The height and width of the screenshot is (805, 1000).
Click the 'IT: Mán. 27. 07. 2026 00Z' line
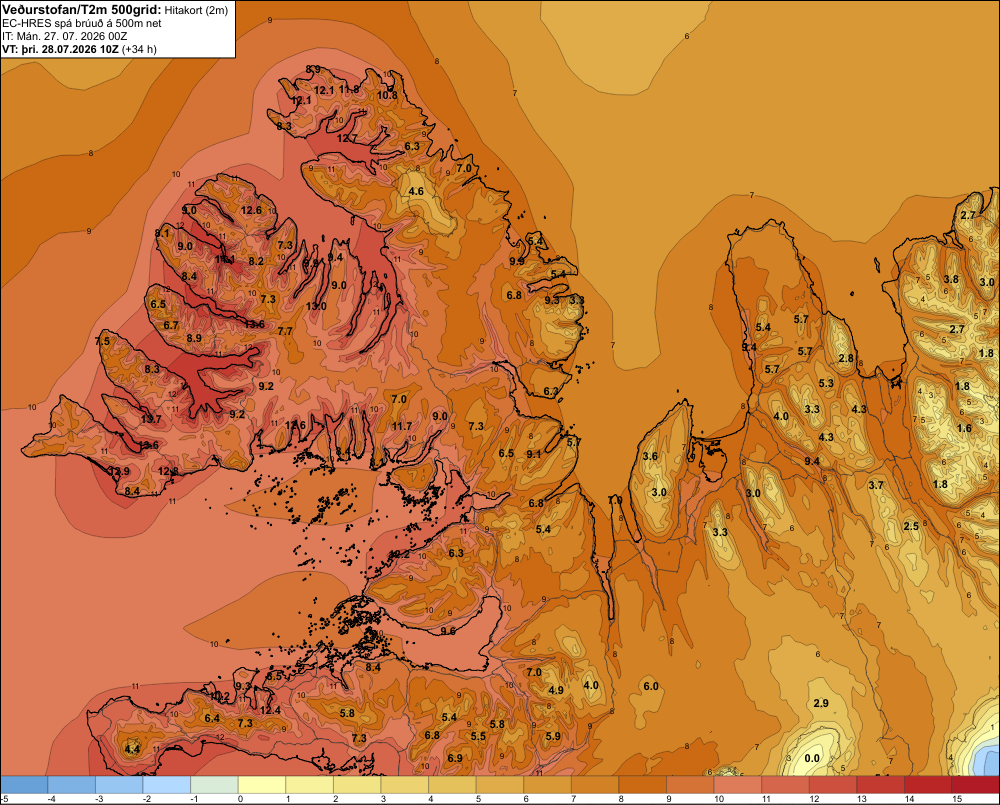pos(64,36)
